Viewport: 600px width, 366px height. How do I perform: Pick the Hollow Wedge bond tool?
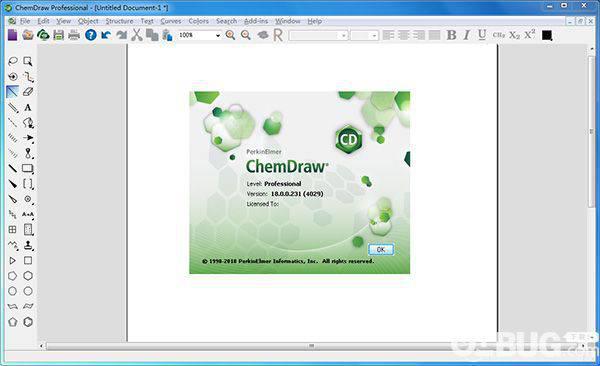tap(13, 199)
